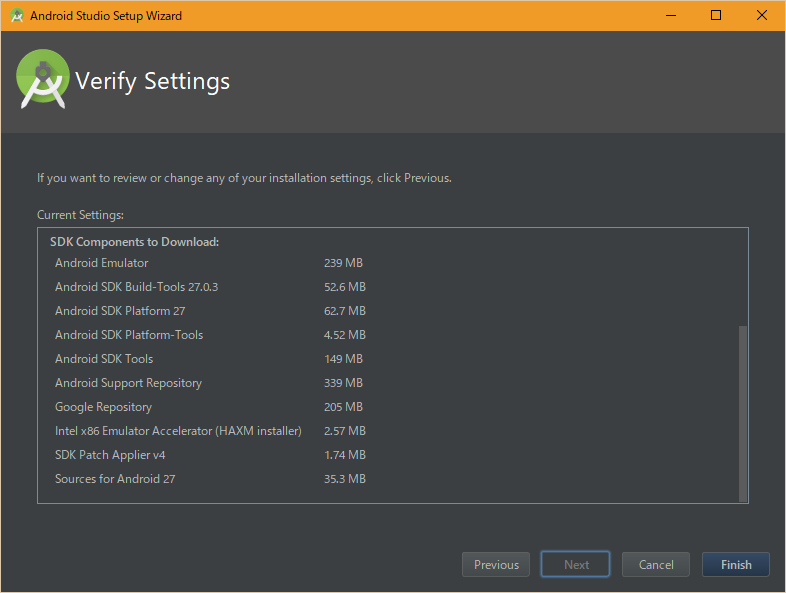Click the Android SDK Tools entry
This screenshot has width=786, height=593.
pyautogui.click(x=104, y=359)
